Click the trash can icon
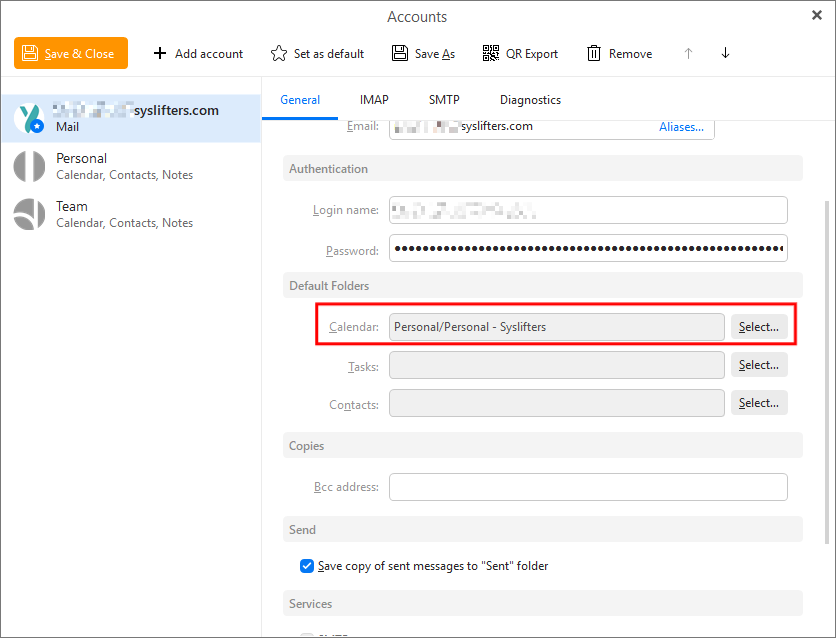This screenshot has height=638, width=836. [594, 53]
